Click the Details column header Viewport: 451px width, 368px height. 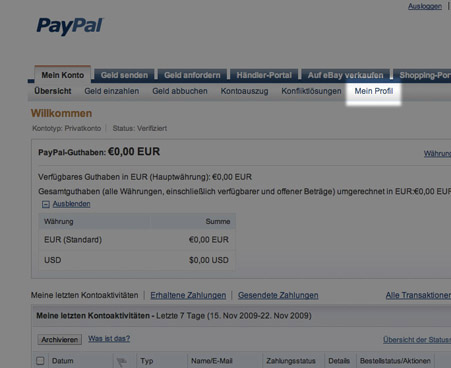pos(339,361)
